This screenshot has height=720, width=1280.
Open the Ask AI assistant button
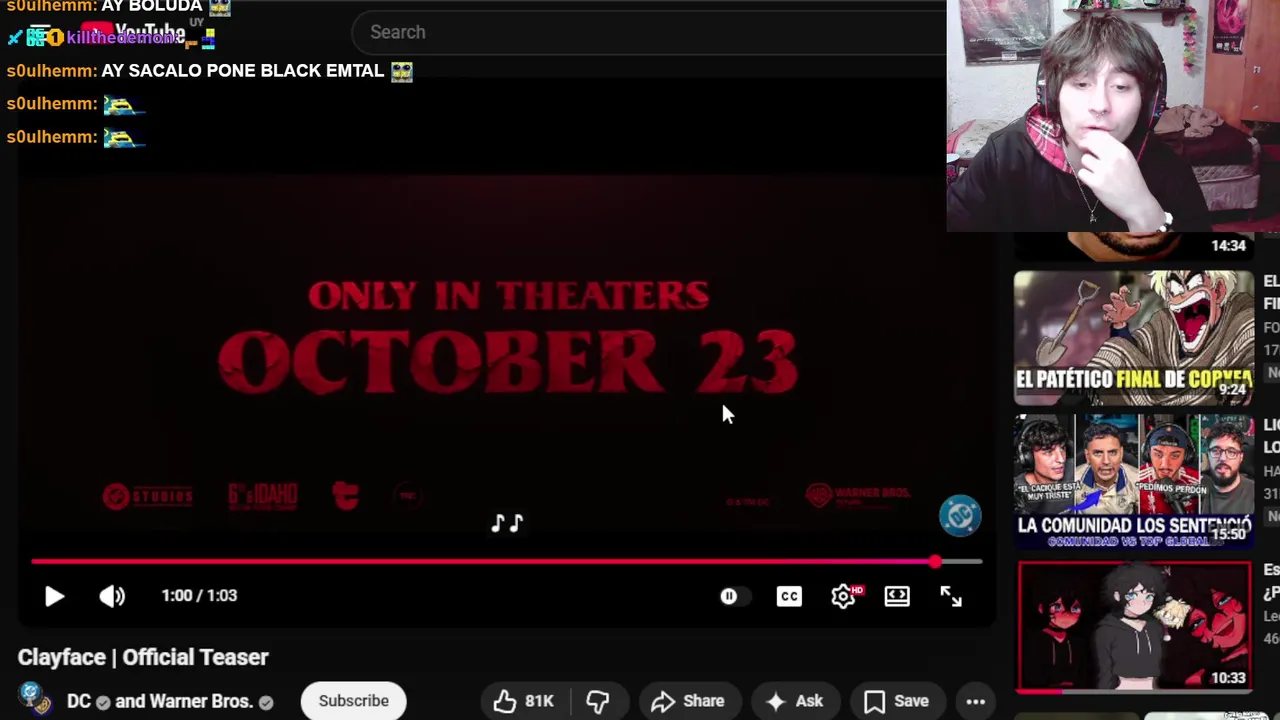795,701
